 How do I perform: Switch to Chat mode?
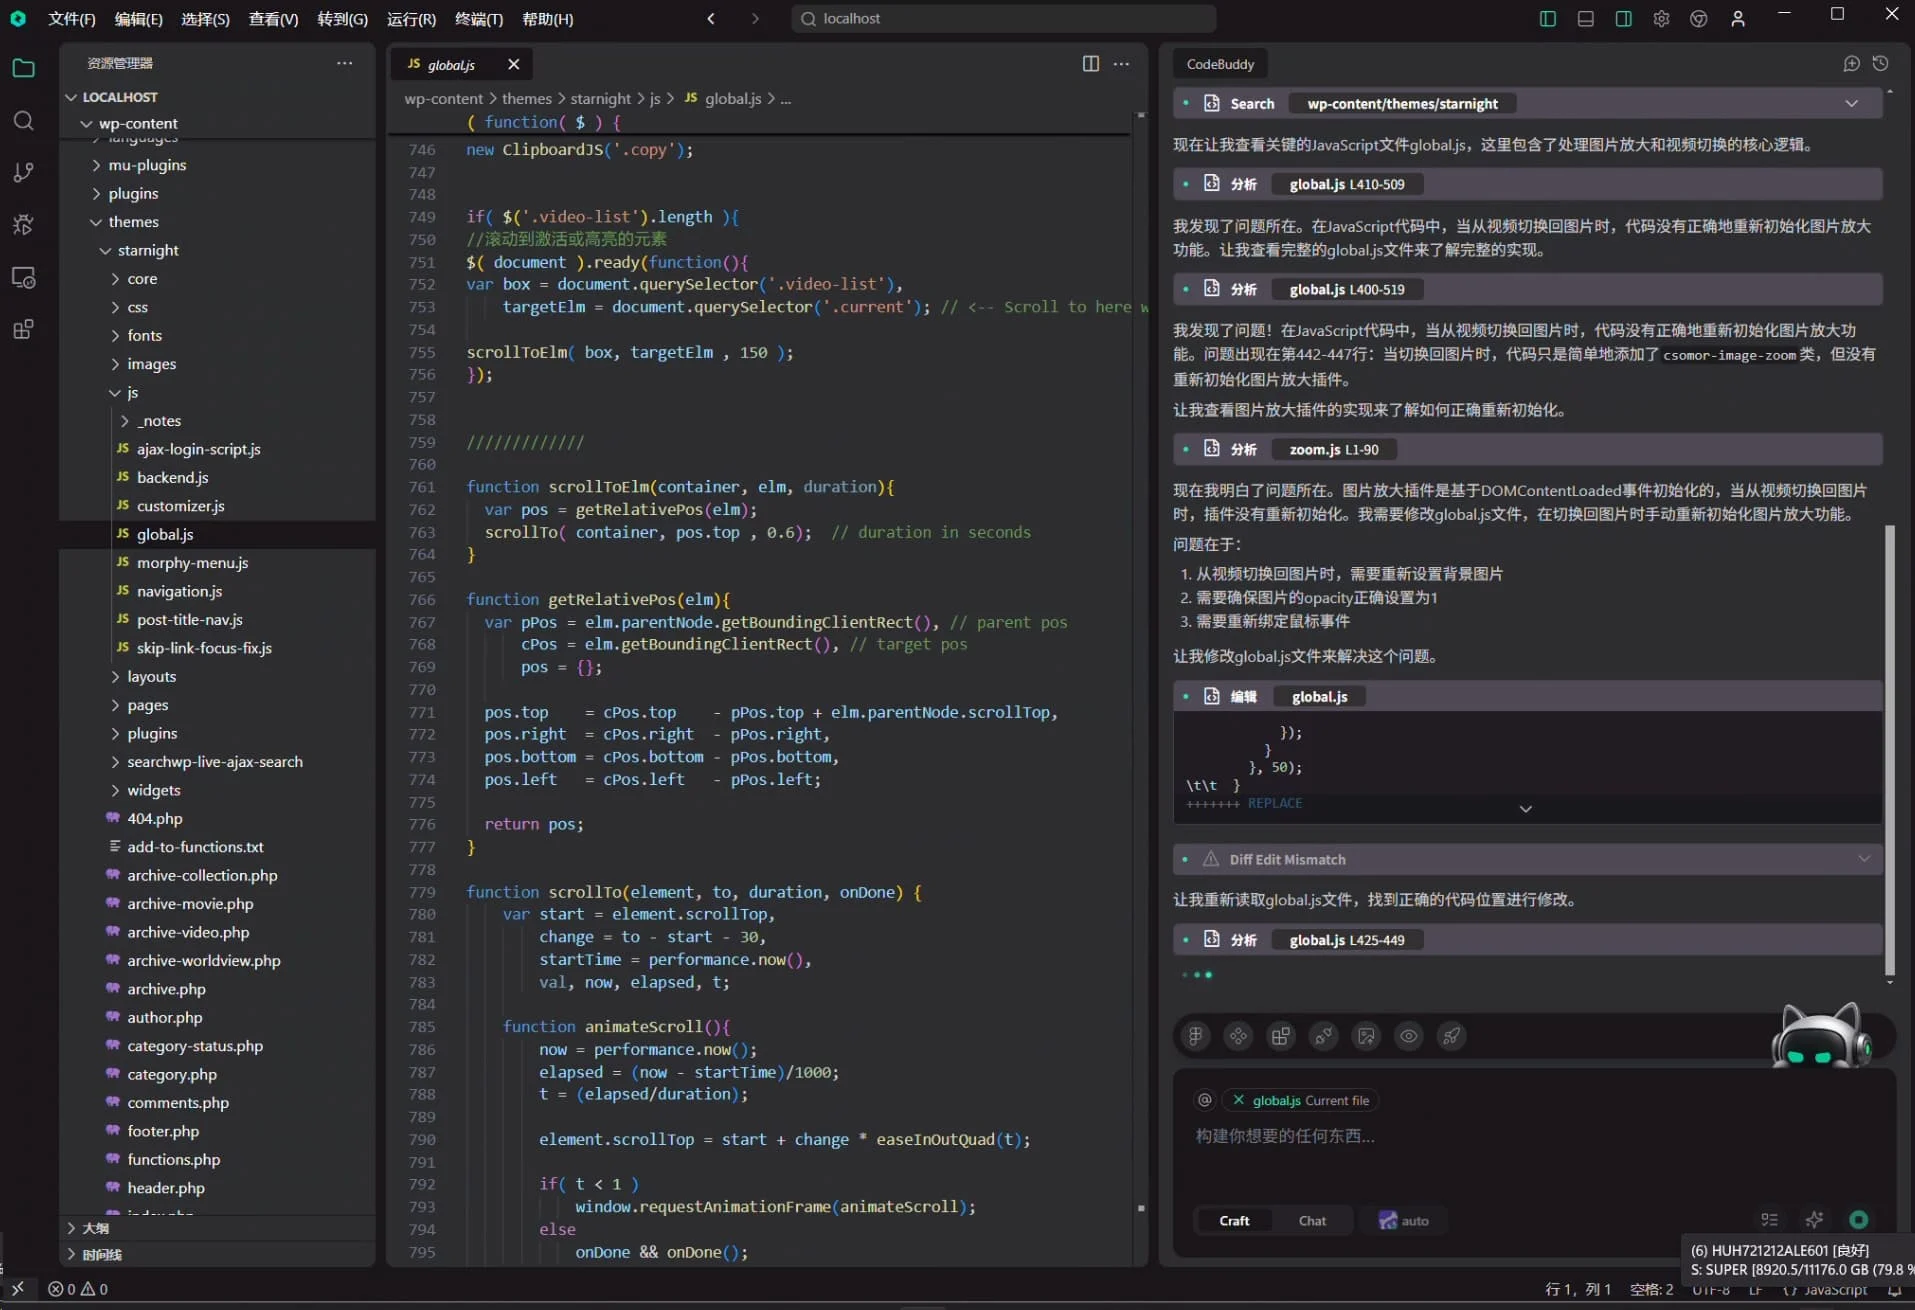pyautogui.click(x=1312, y=1220)
